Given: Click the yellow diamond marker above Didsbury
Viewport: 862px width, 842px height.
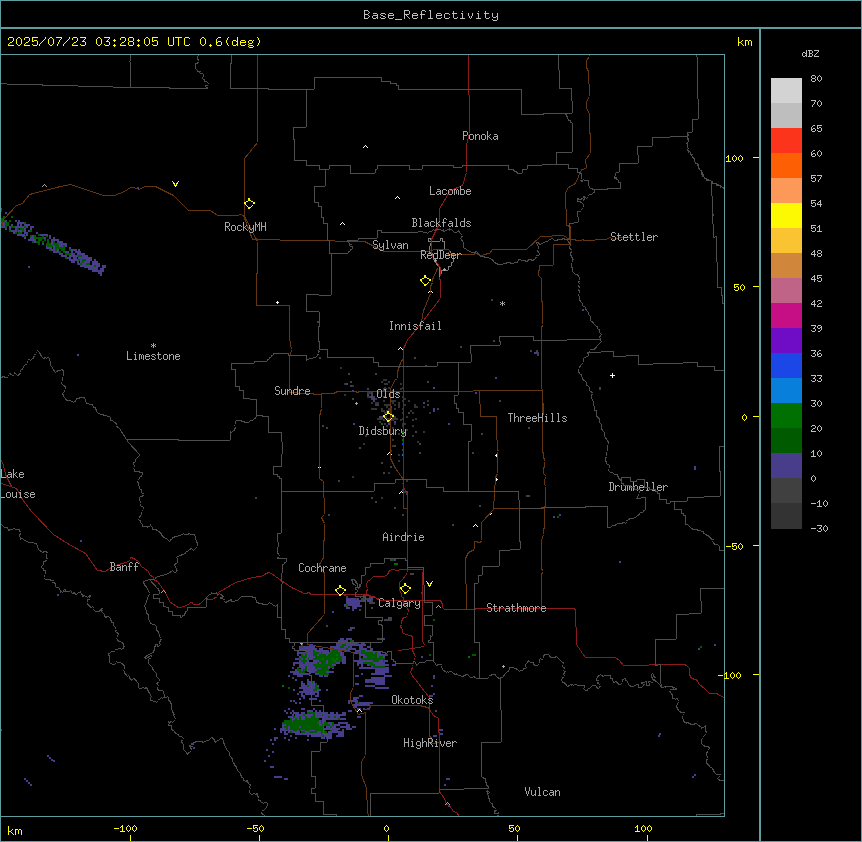Looking at the screenshot, I should pyautogui.click(x=388, y=417).
